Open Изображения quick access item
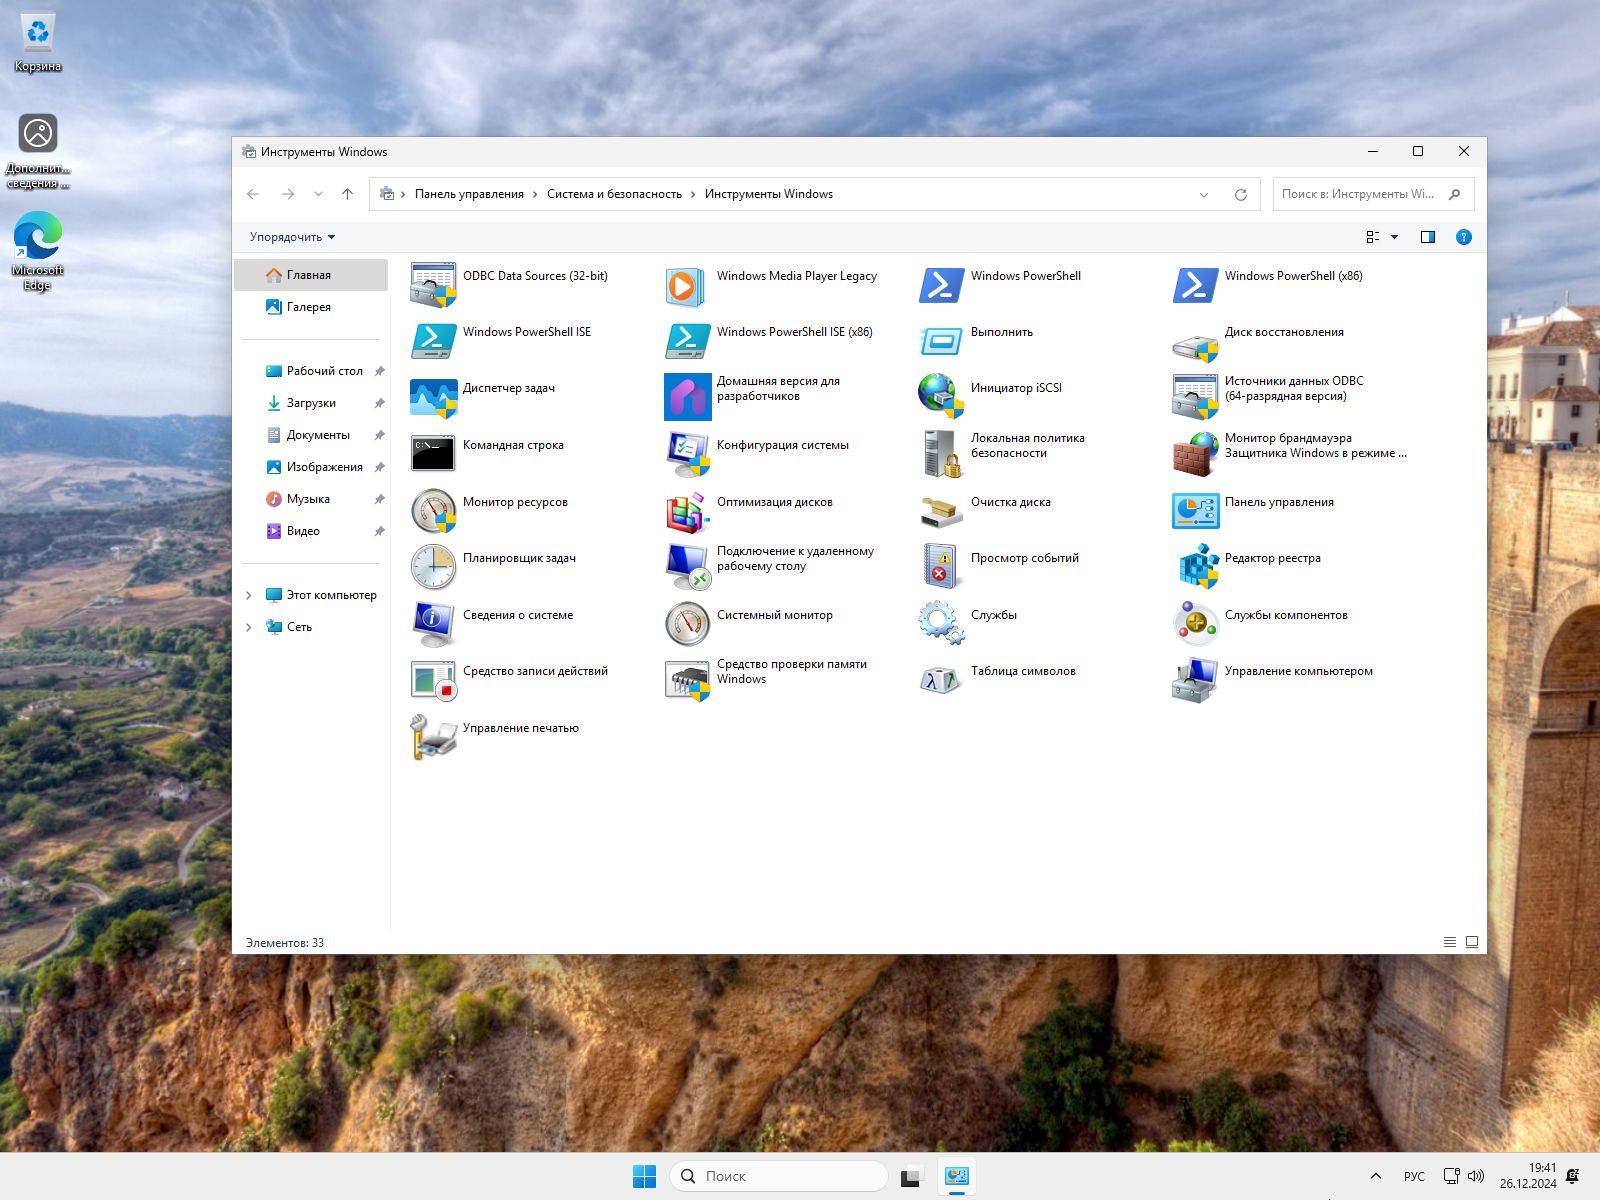 [311, 467]
